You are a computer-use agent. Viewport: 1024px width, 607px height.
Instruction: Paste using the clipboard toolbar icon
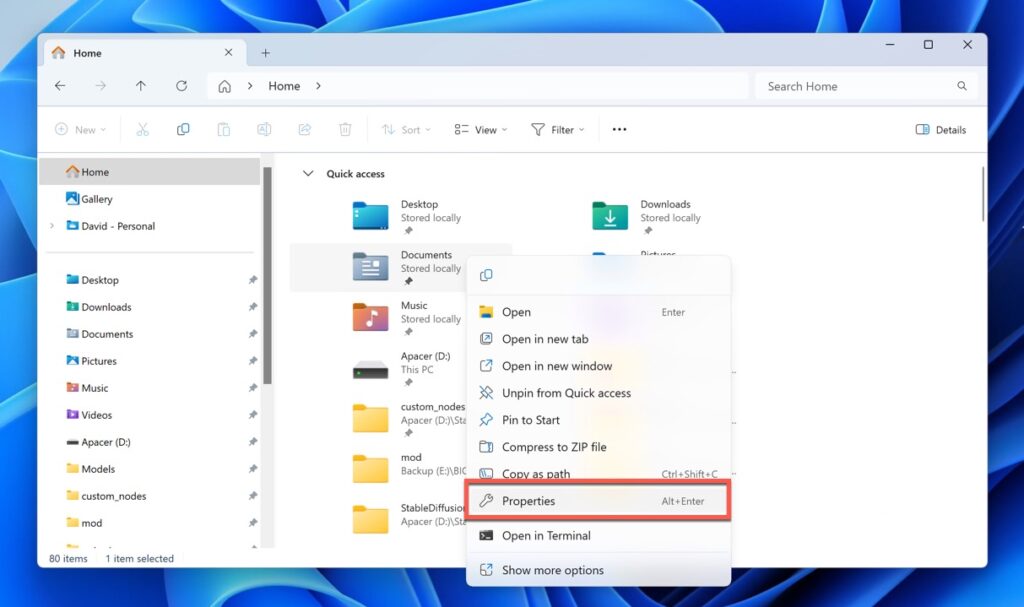[x=223, y=129]
